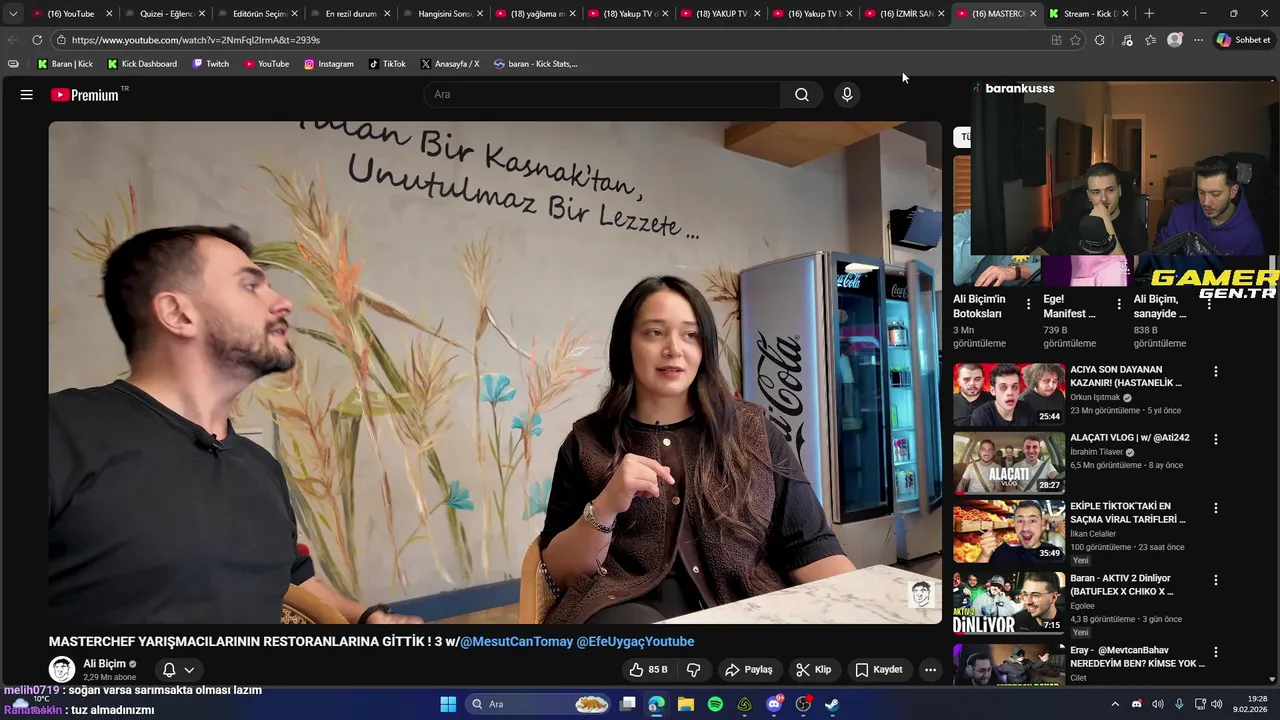
Task: Open options menu for Eray video
Action: [x=1216, y=652]
